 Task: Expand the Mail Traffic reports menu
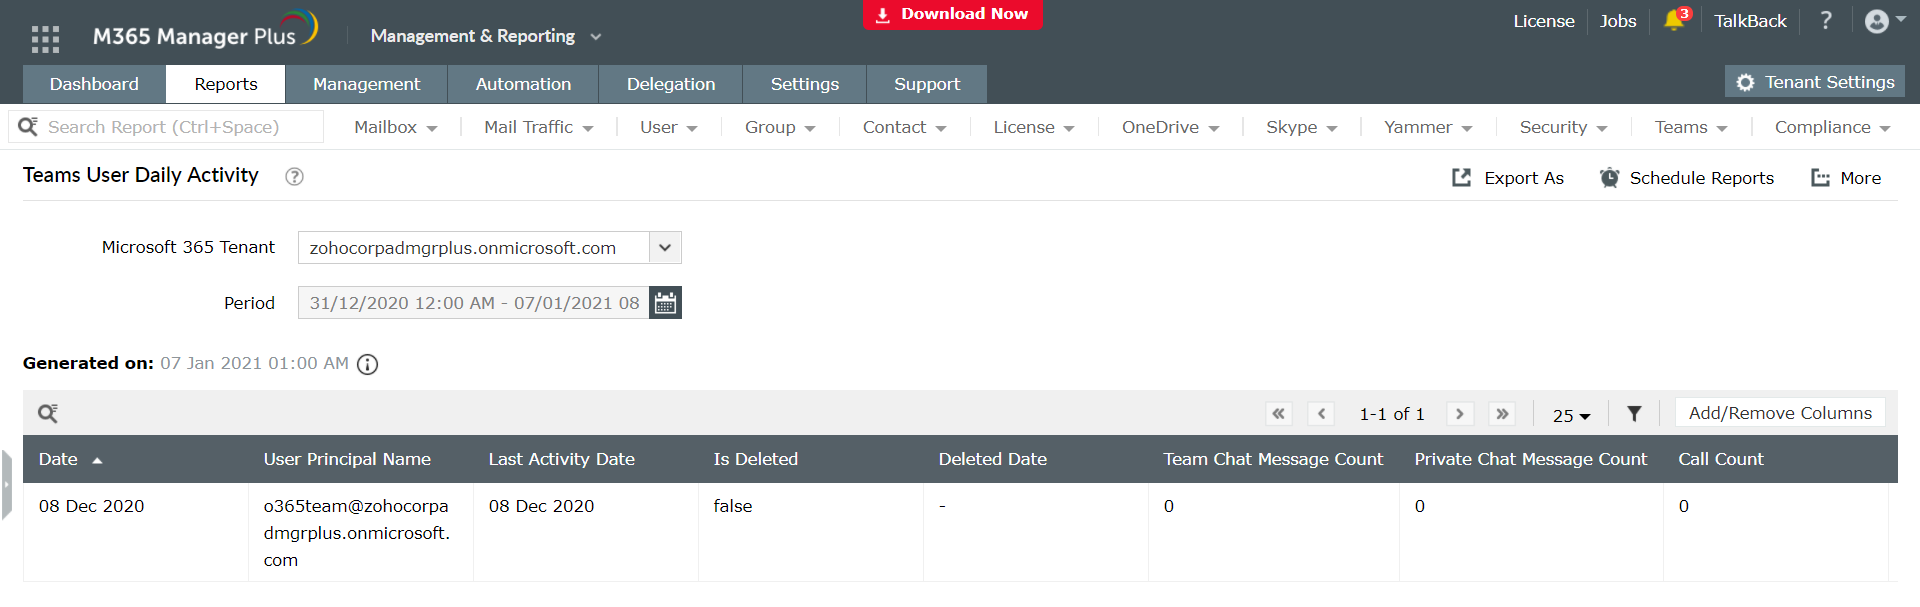pyautogui.click(x=539, y=127)
